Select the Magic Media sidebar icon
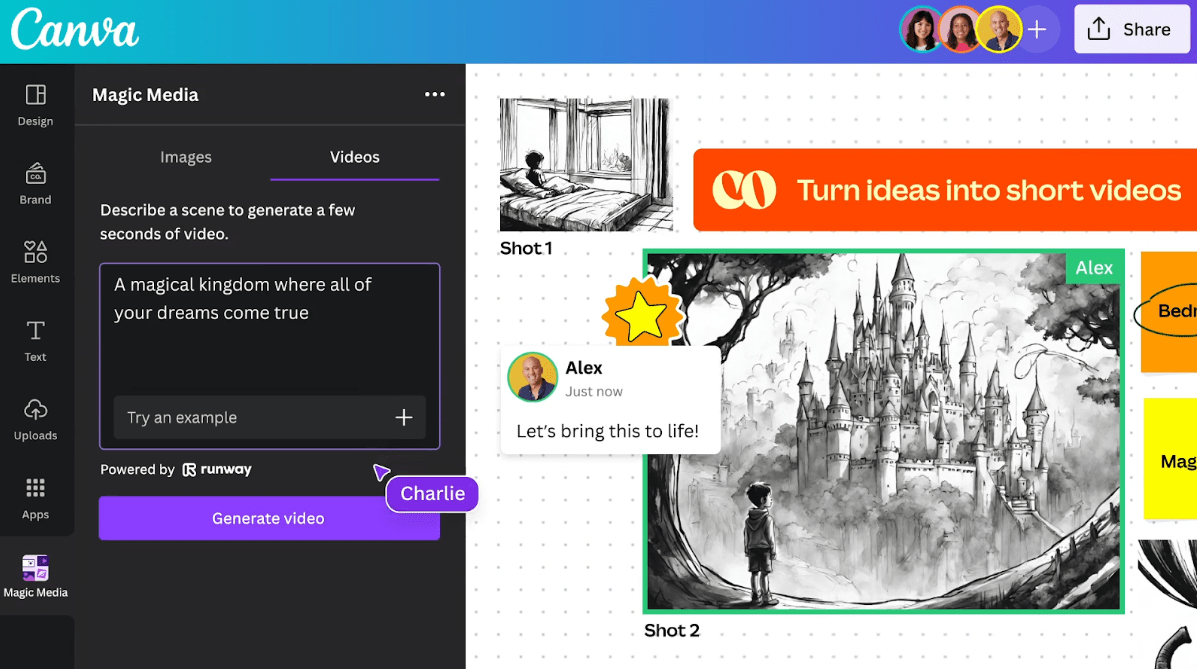Viewport: 1197px width, 669px height. [x=35, y=573]
